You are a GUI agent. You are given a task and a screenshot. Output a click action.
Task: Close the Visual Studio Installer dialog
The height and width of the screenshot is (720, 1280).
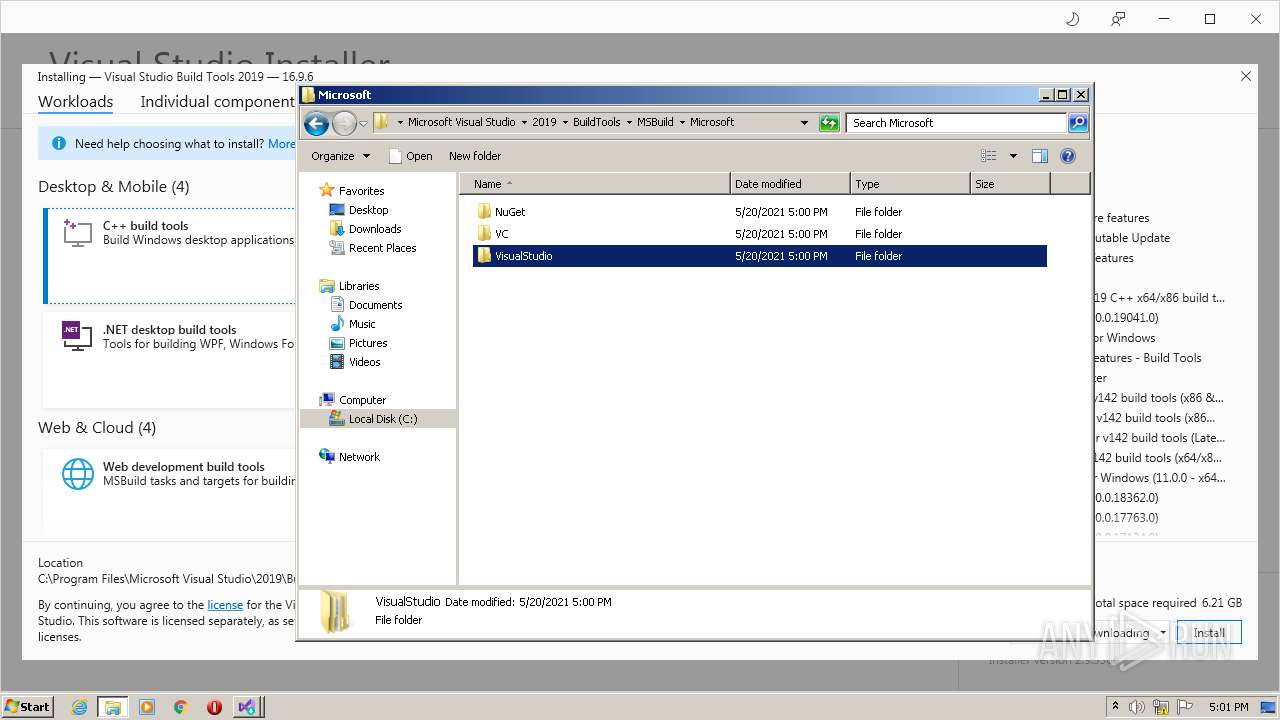(1246, 76)
